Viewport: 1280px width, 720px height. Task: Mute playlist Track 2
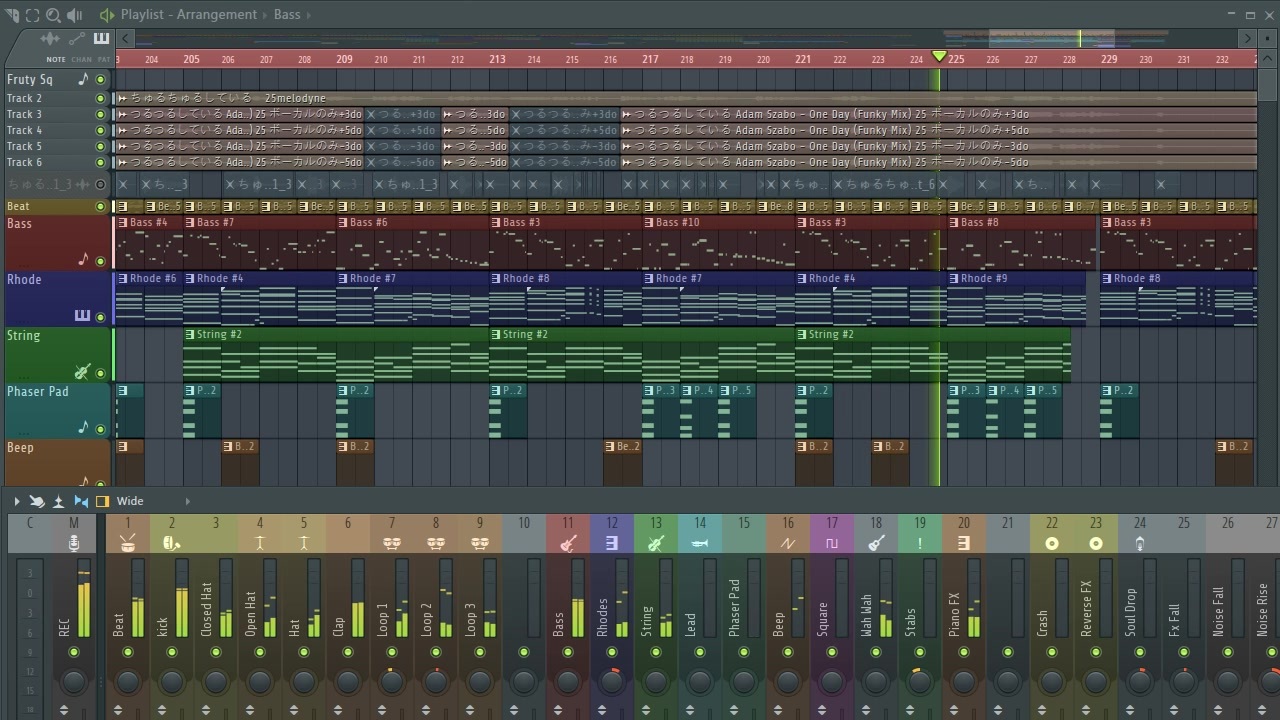tap(100, 98)
